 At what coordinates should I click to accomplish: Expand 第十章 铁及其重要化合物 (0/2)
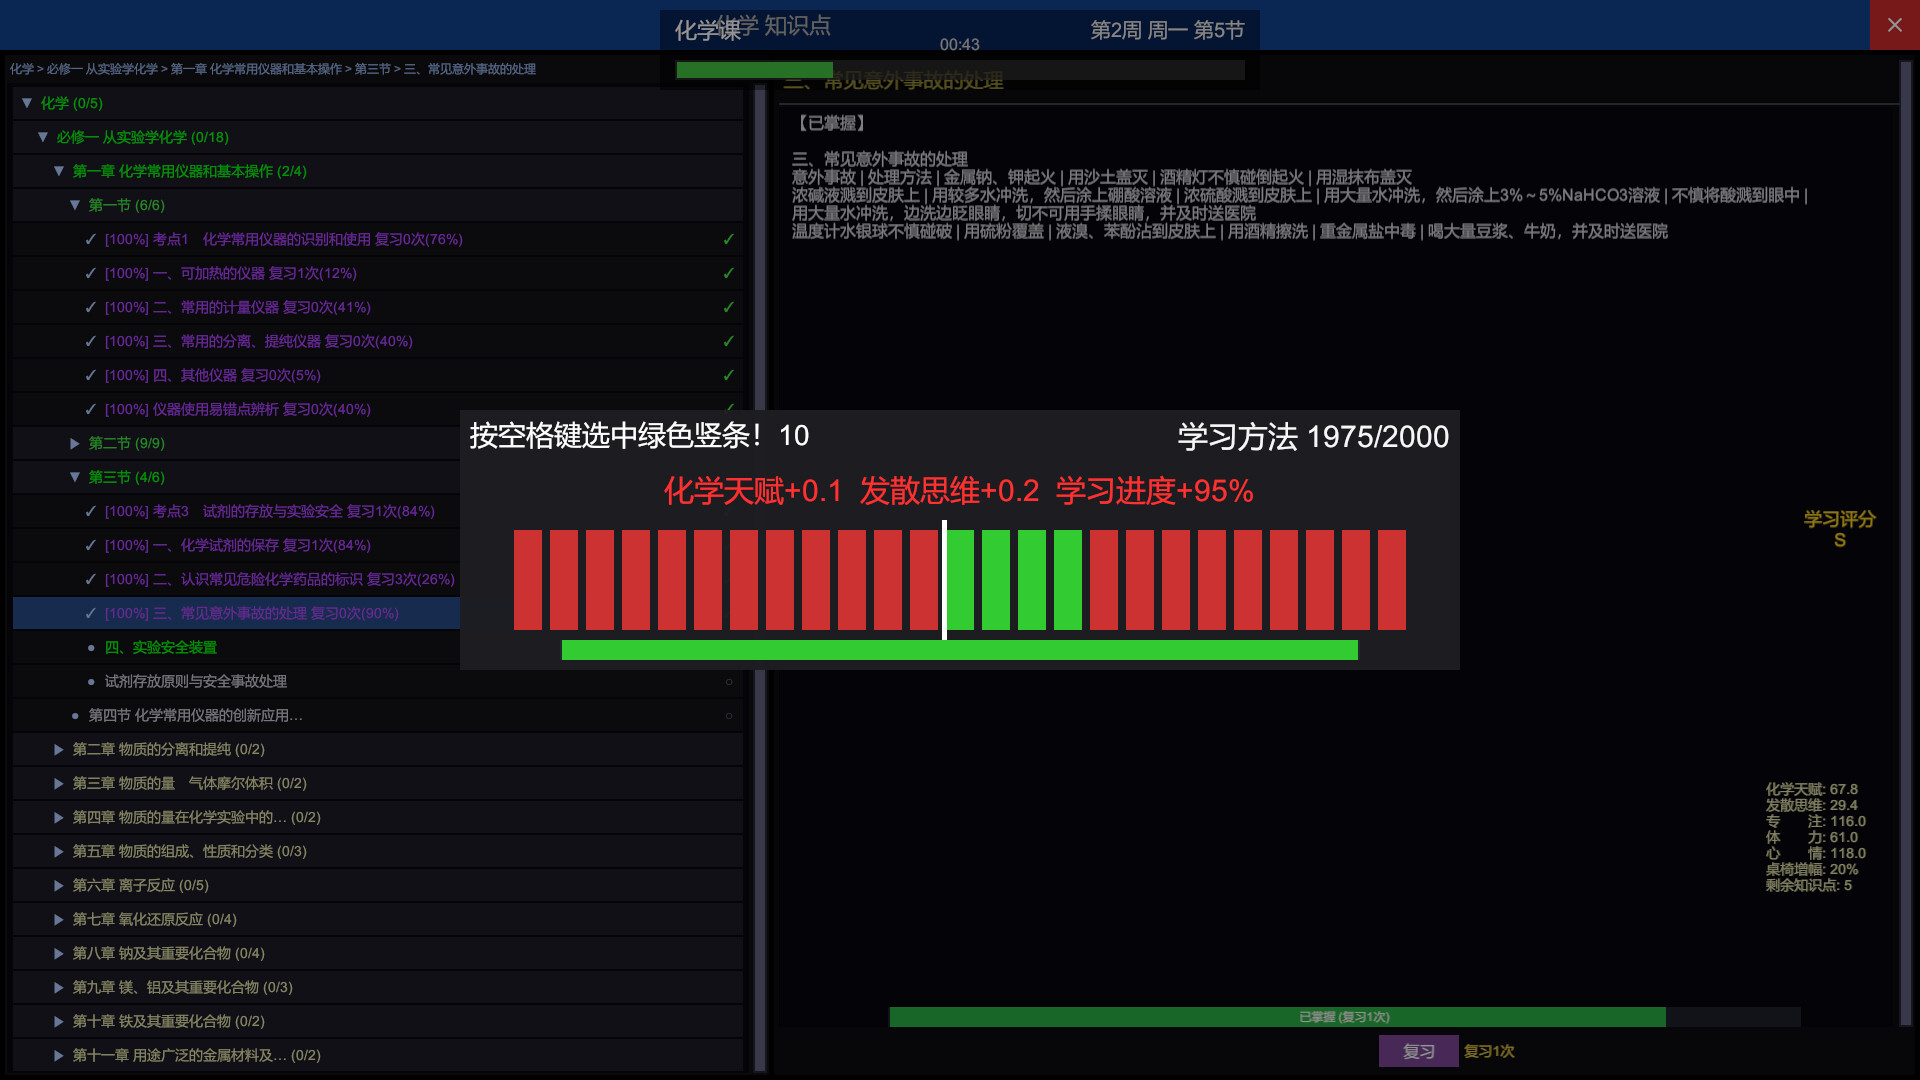pos(59,1021)
